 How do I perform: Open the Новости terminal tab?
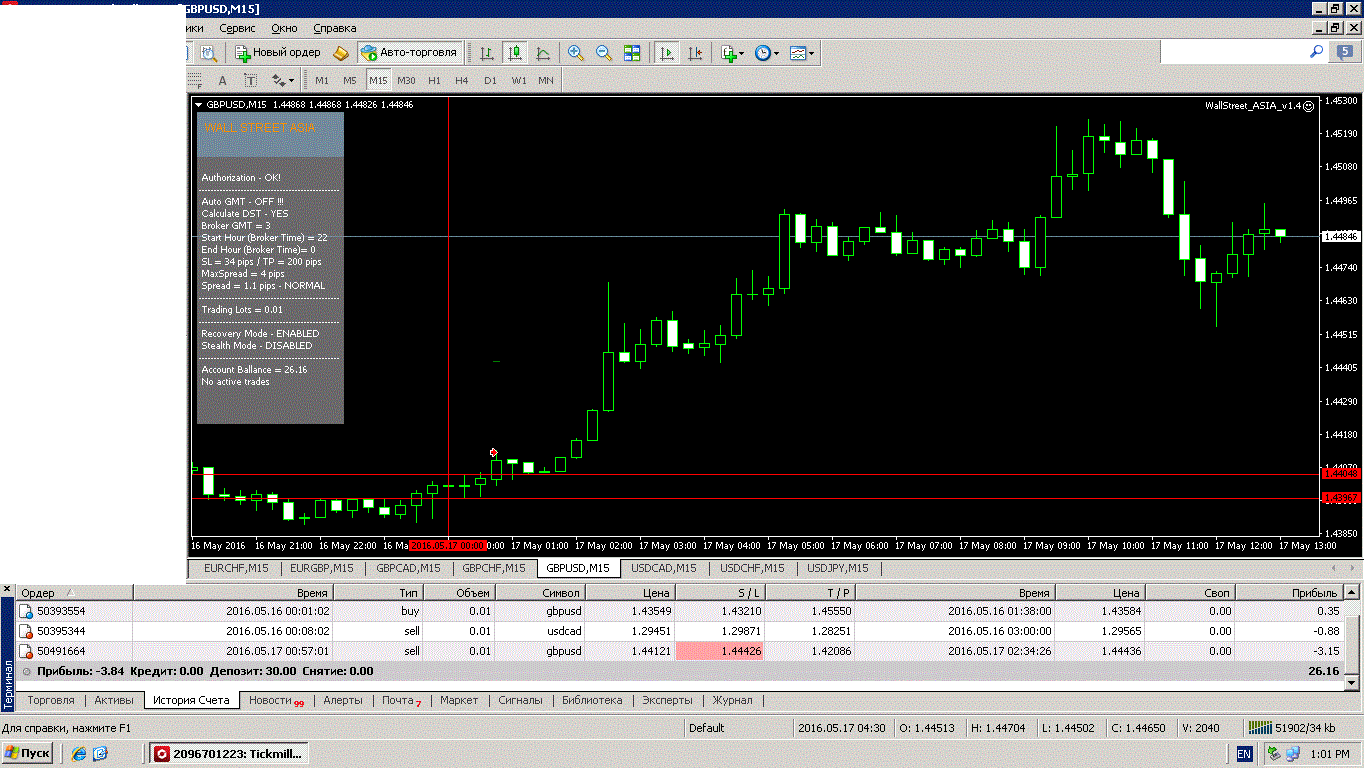tap(275, 700)
